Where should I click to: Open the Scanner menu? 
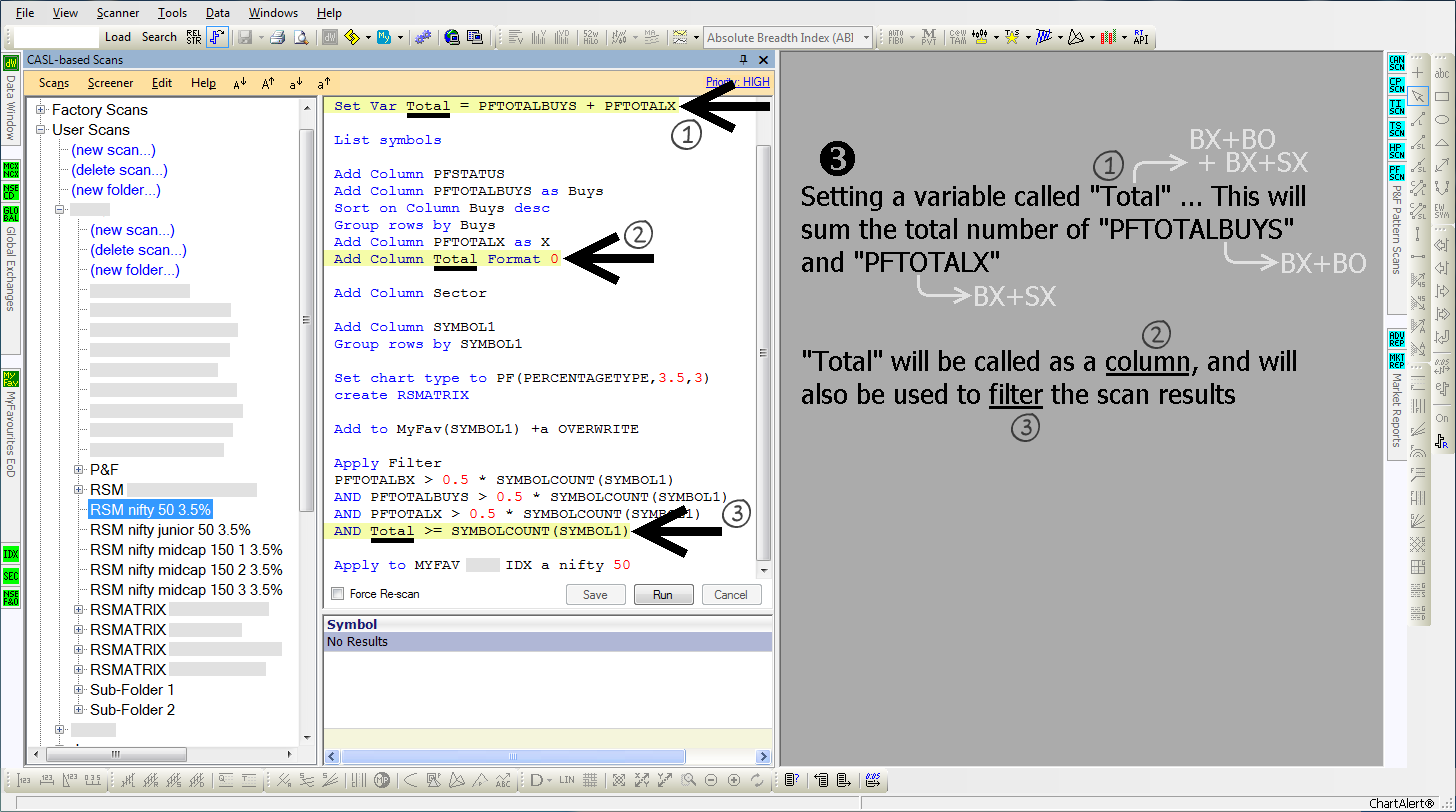[118, 13]
